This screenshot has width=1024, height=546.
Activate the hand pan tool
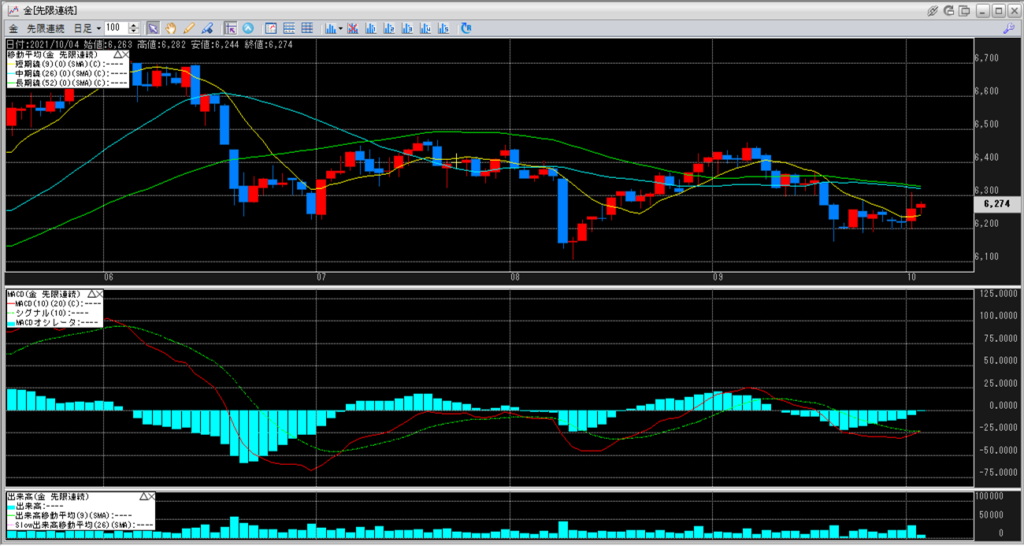170,27
